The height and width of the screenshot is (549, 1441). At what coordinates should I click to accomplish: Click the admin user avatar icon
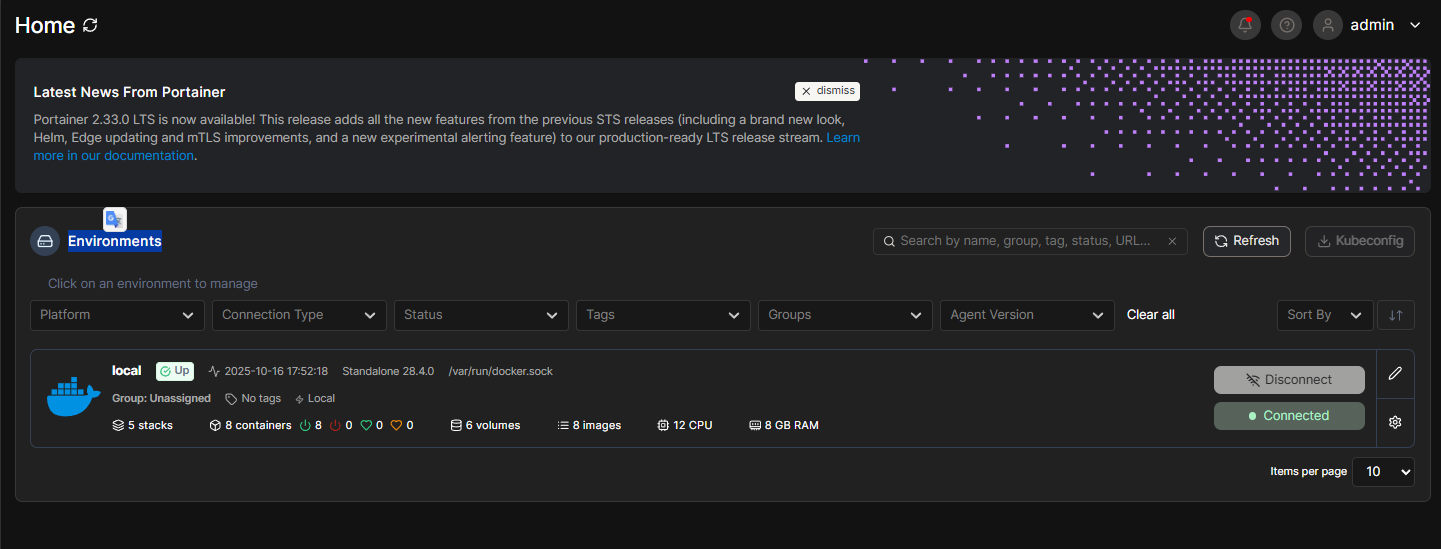pos(1328,25)
